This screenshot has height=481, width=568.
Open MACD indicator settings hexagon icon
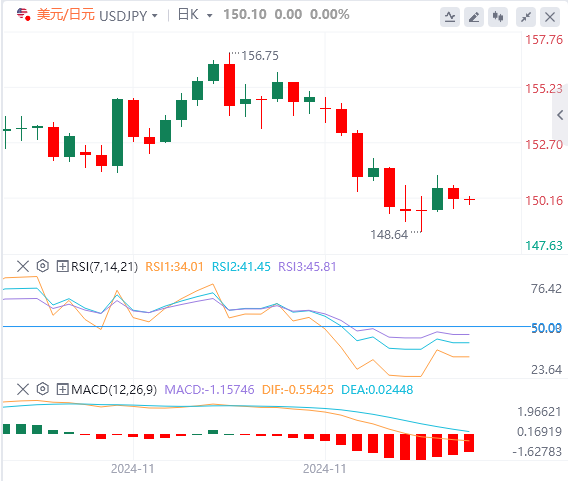tap(43, 389)
